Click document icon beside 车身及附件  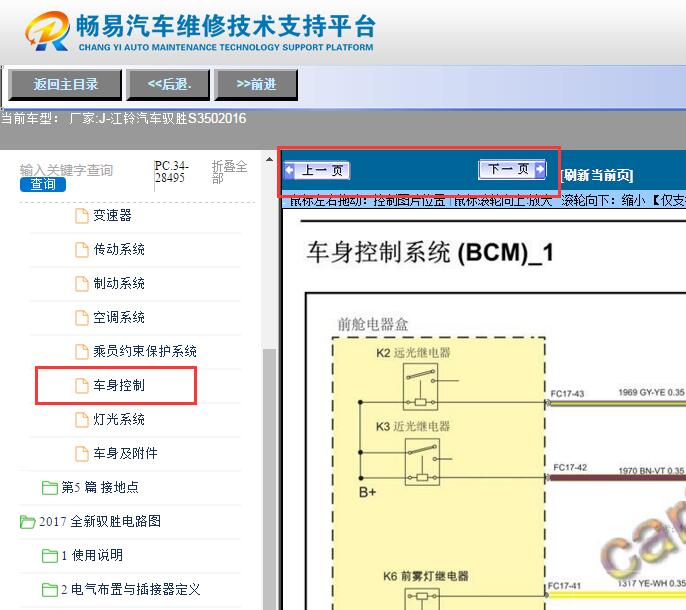(81, 453)
